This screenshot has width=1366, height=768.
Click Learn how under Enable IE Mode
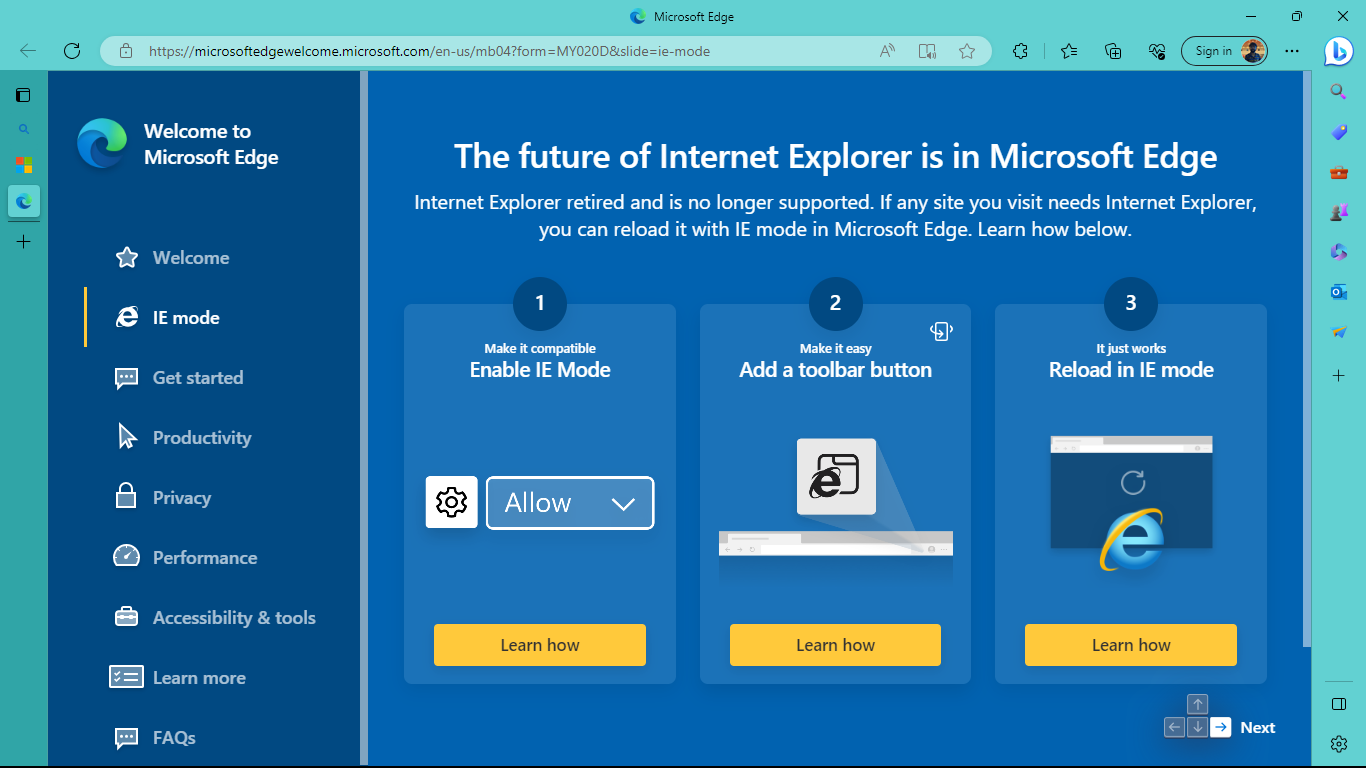(x=540, y=645)
